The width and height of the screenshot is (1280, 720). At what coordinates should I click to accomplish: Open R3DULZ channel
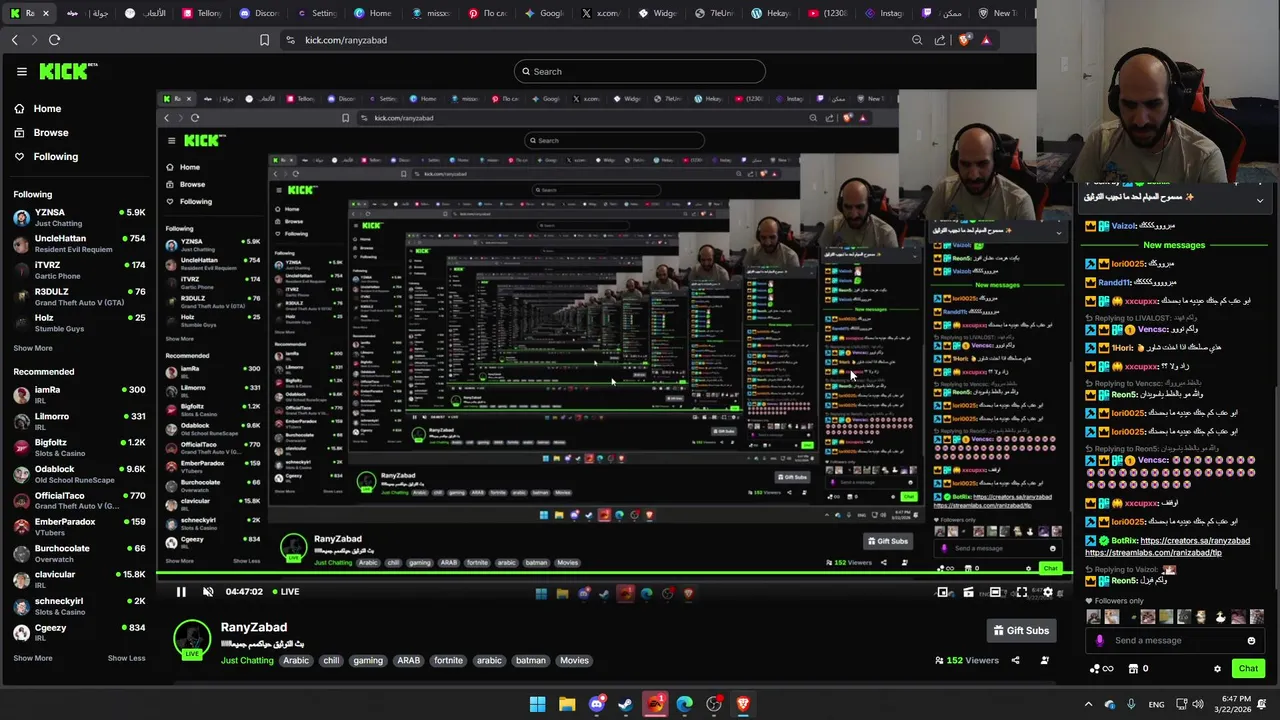point(79,296)
